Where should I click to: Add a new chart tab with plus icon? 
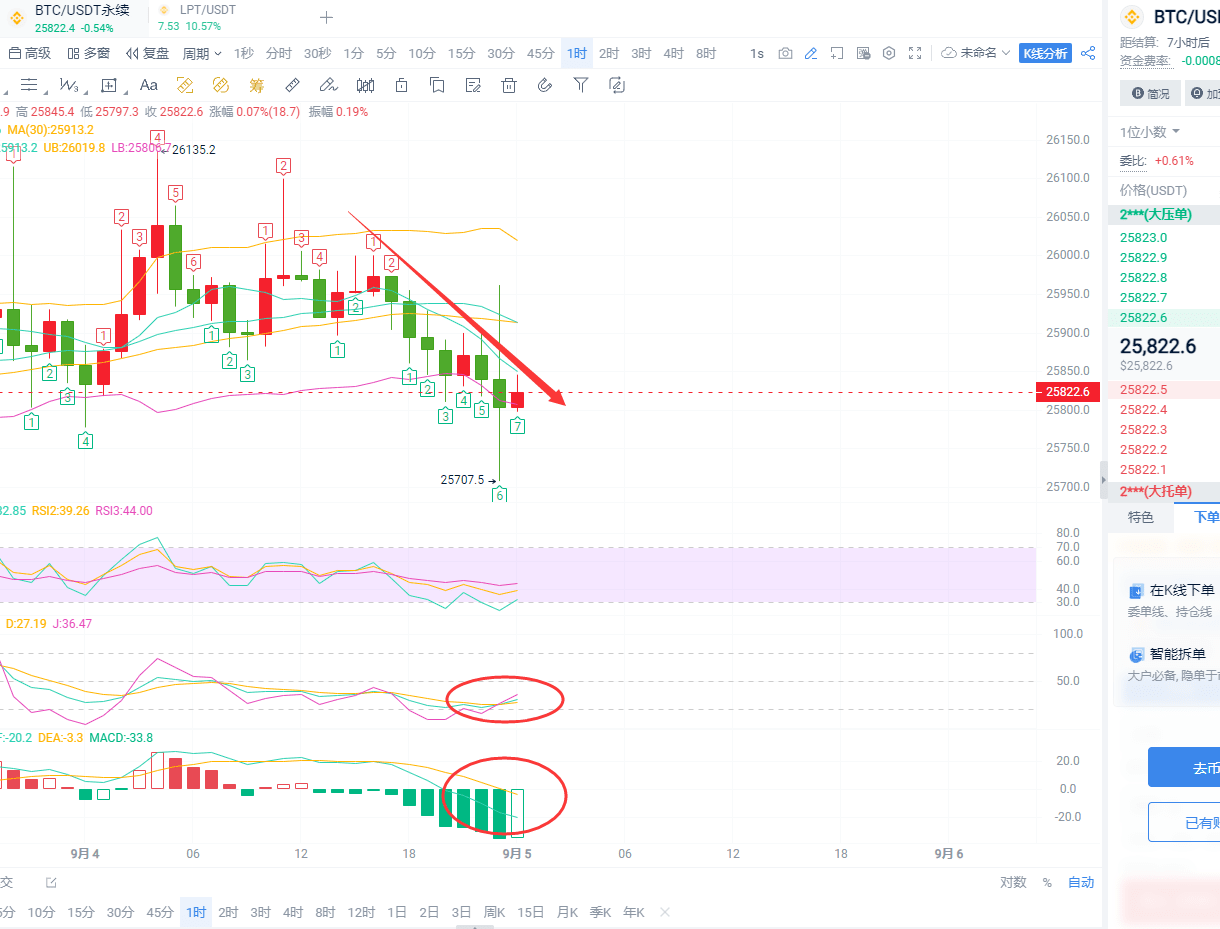[326, 17]
